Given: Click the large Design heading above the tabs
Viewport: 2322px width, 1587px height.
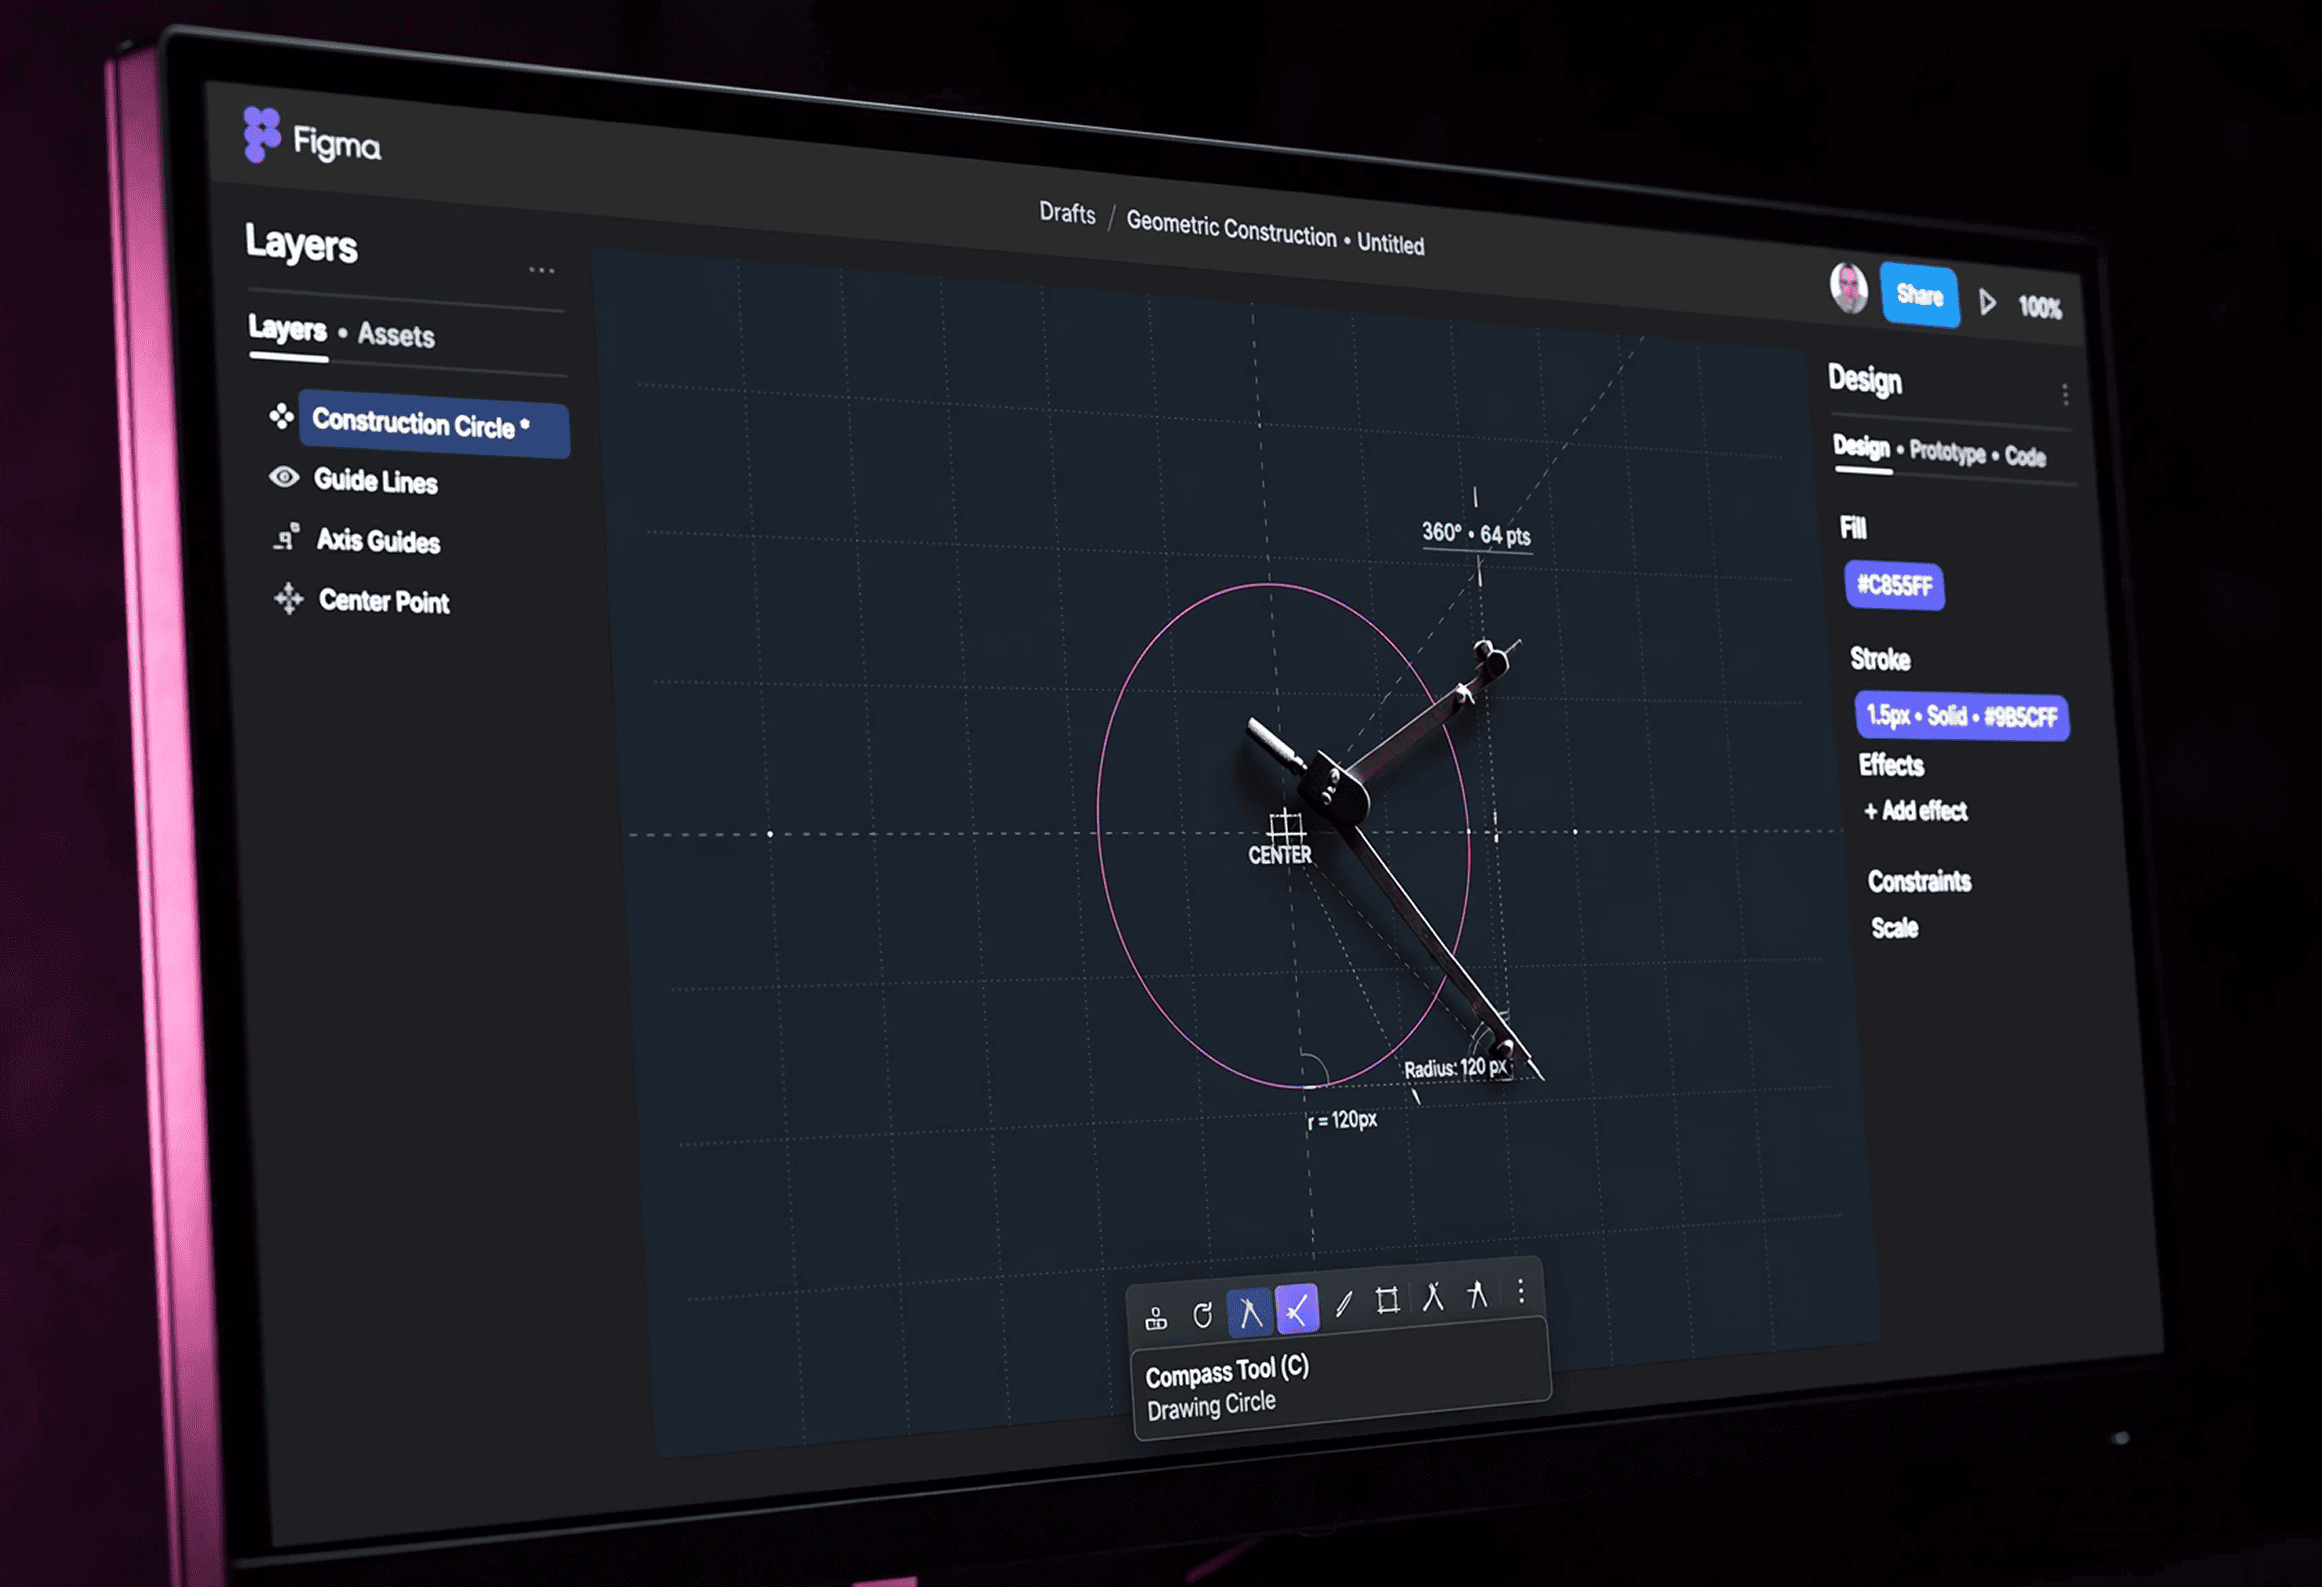Looking at the screenshot, I should [1865, 379].
